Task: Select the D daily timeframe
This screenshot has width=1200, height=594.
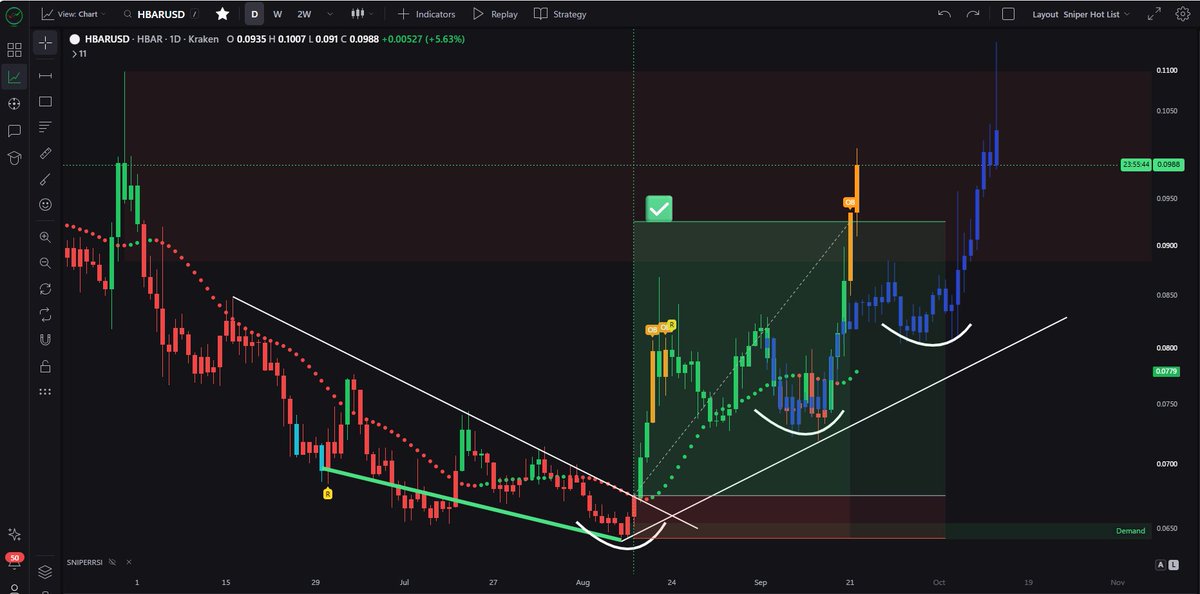Action: click(x=255, y=14)
